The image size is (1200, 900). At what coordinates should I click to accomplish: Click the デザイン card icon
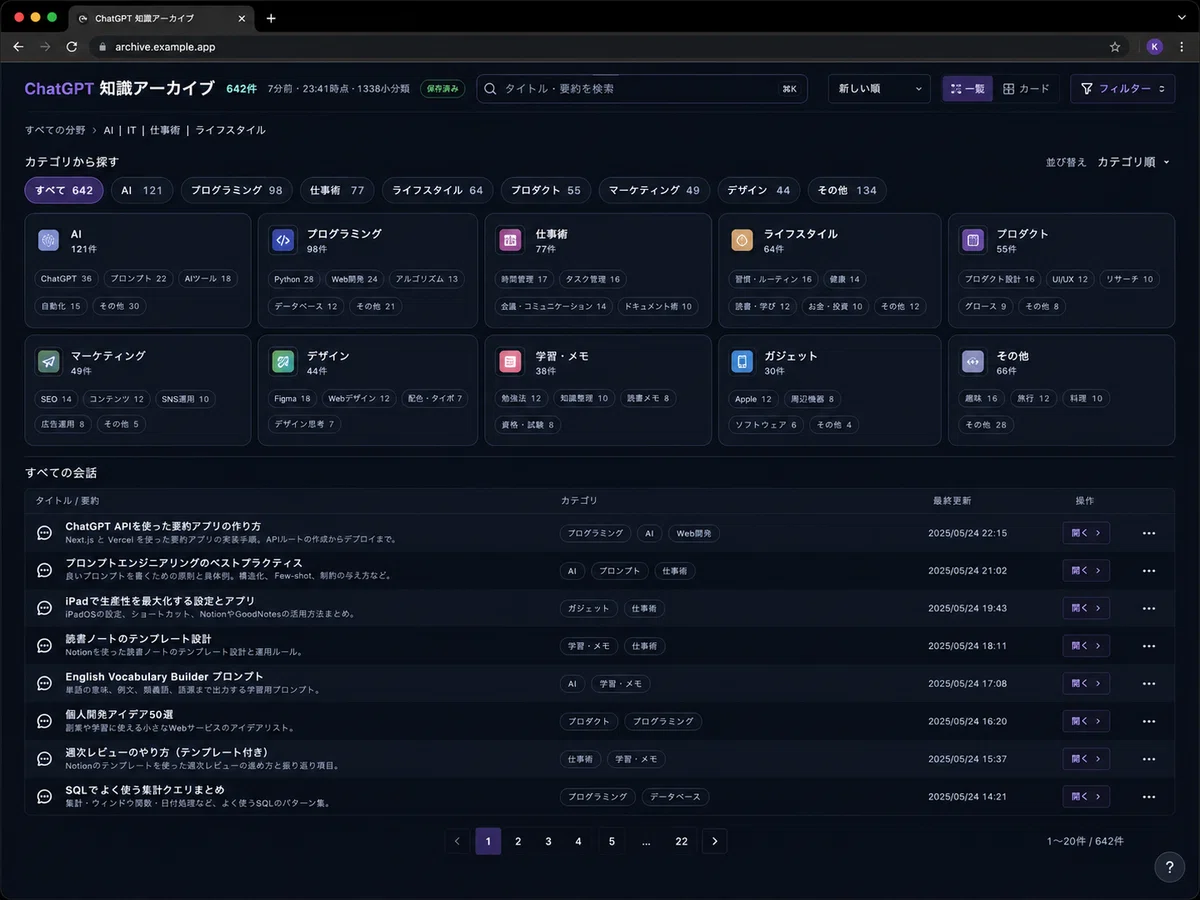283,362
